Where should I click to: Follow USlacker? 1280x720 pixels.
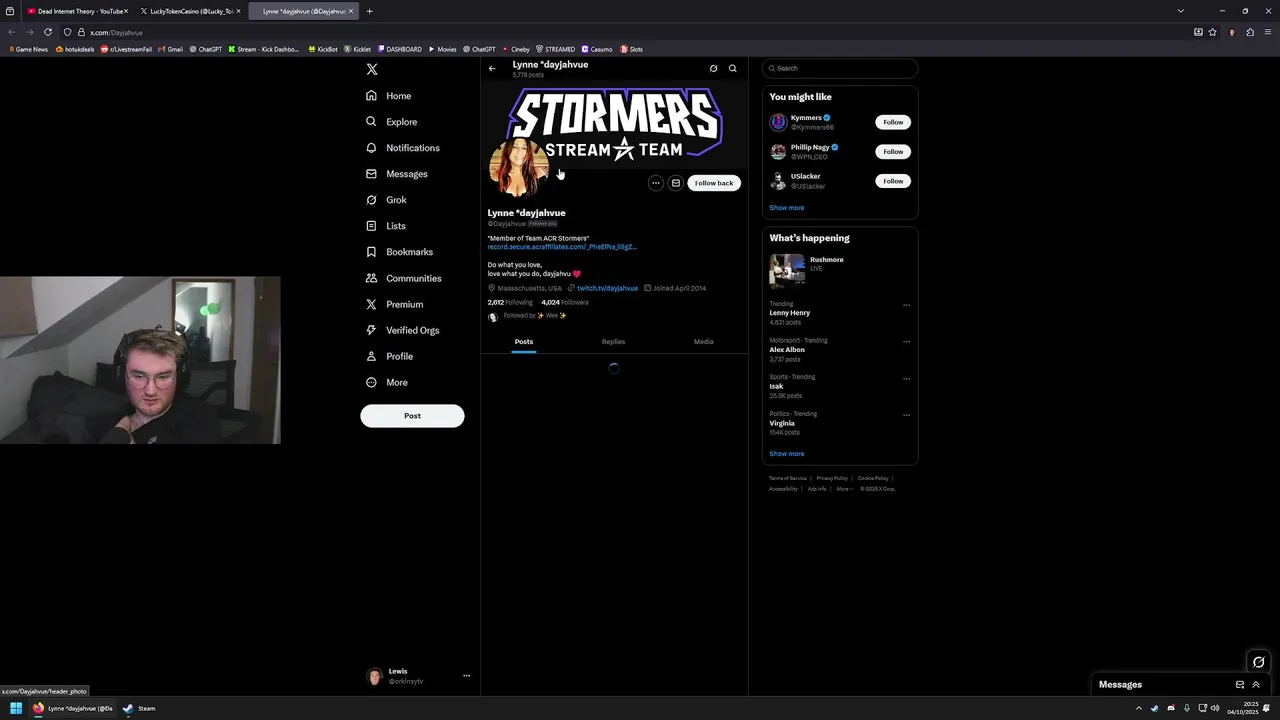[x=893, y=181]
